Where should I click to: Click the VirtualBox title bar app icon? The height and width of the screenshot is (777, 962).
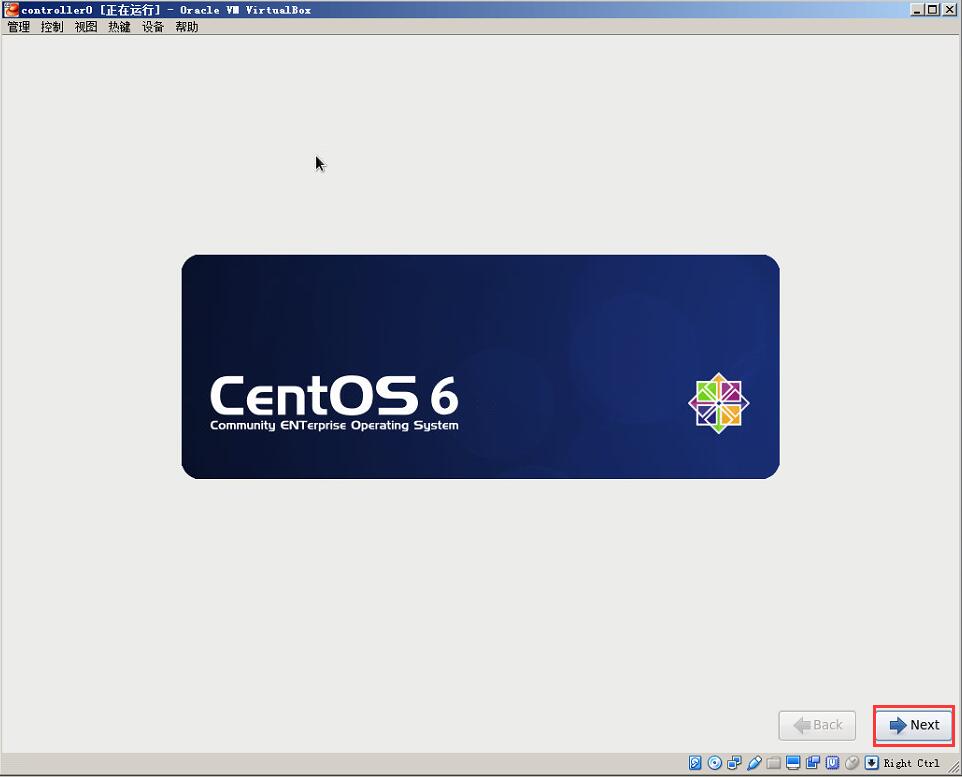11,9
